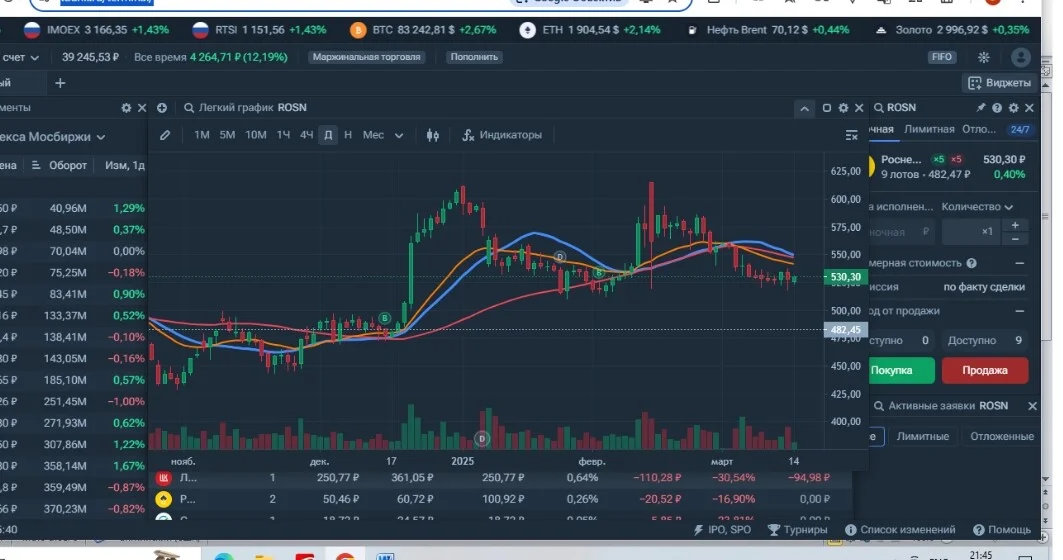Select the drawing pencil tool on the chart

click(165, 135)
